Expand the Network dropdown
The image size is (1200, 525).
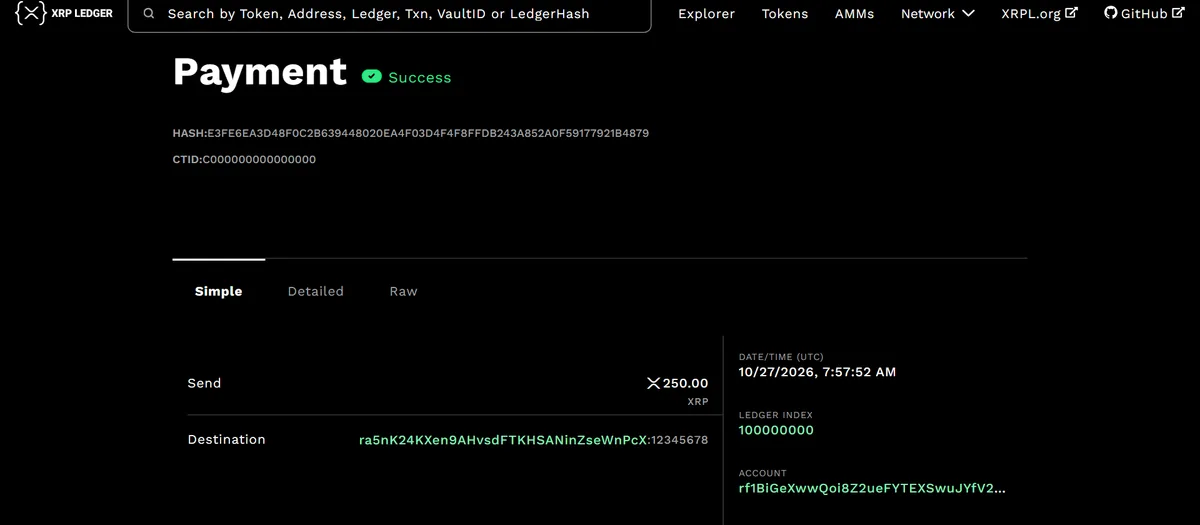pyautogui.click(x=937, y=14)
